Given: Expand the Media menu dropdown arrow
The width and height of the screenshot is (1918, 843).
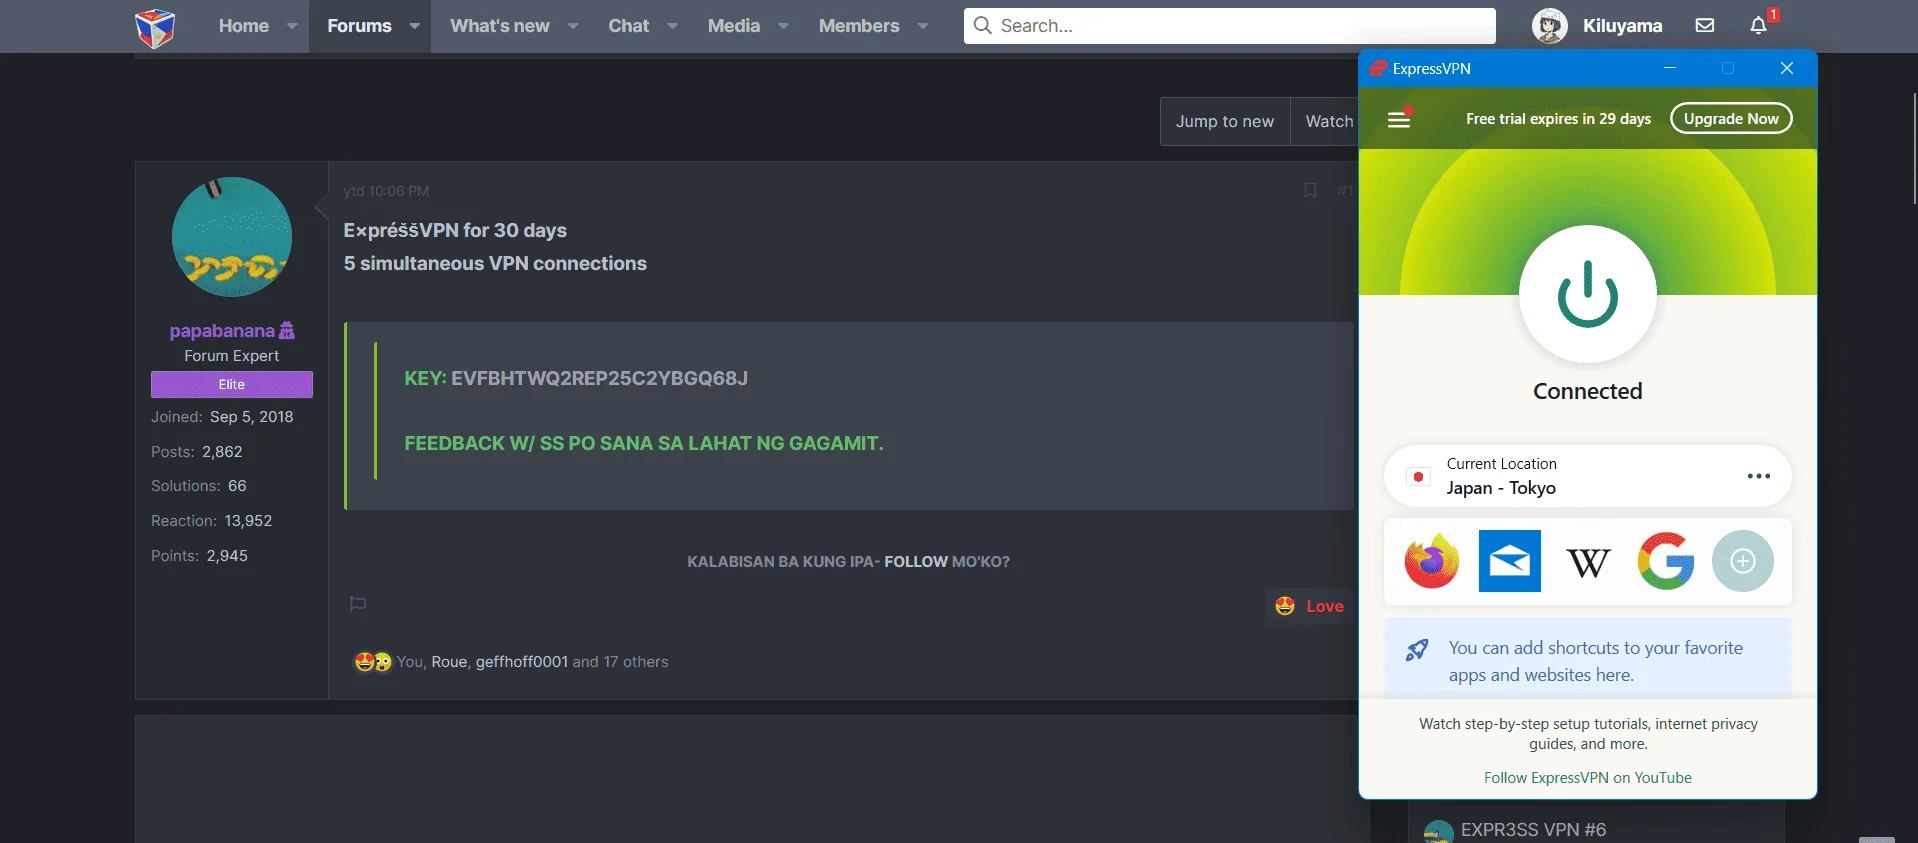Looking at the screenshot, I should coord(783,26).
